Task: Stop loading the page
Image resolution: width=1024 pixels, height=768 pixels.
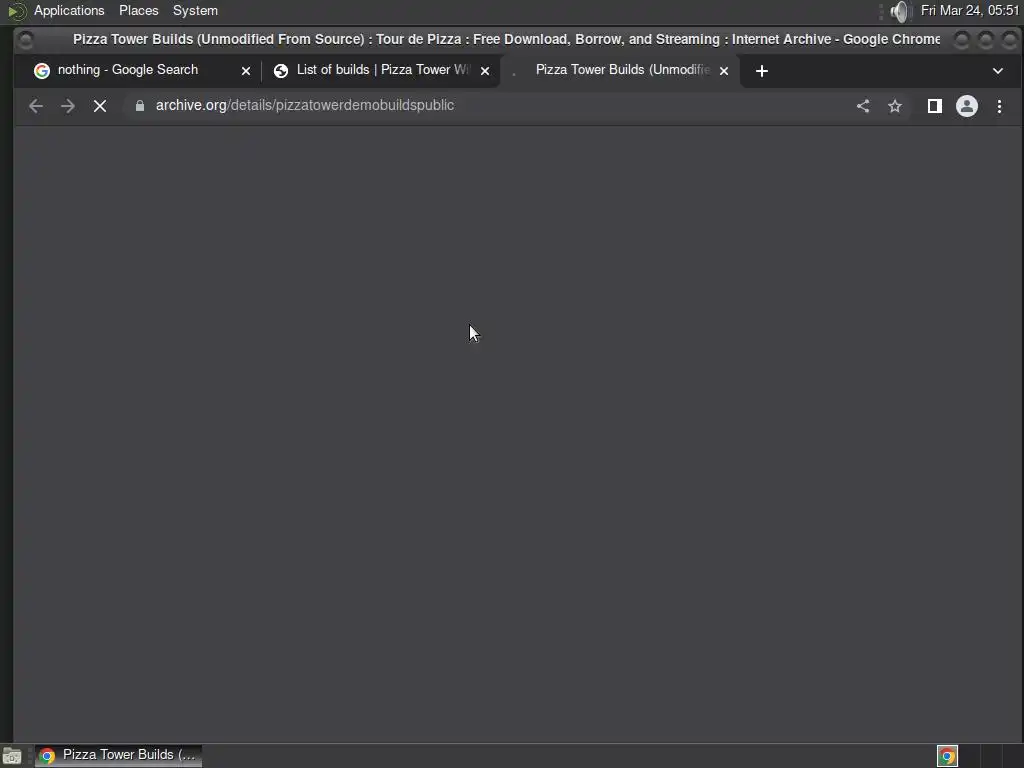Action: tap(100, 106)
